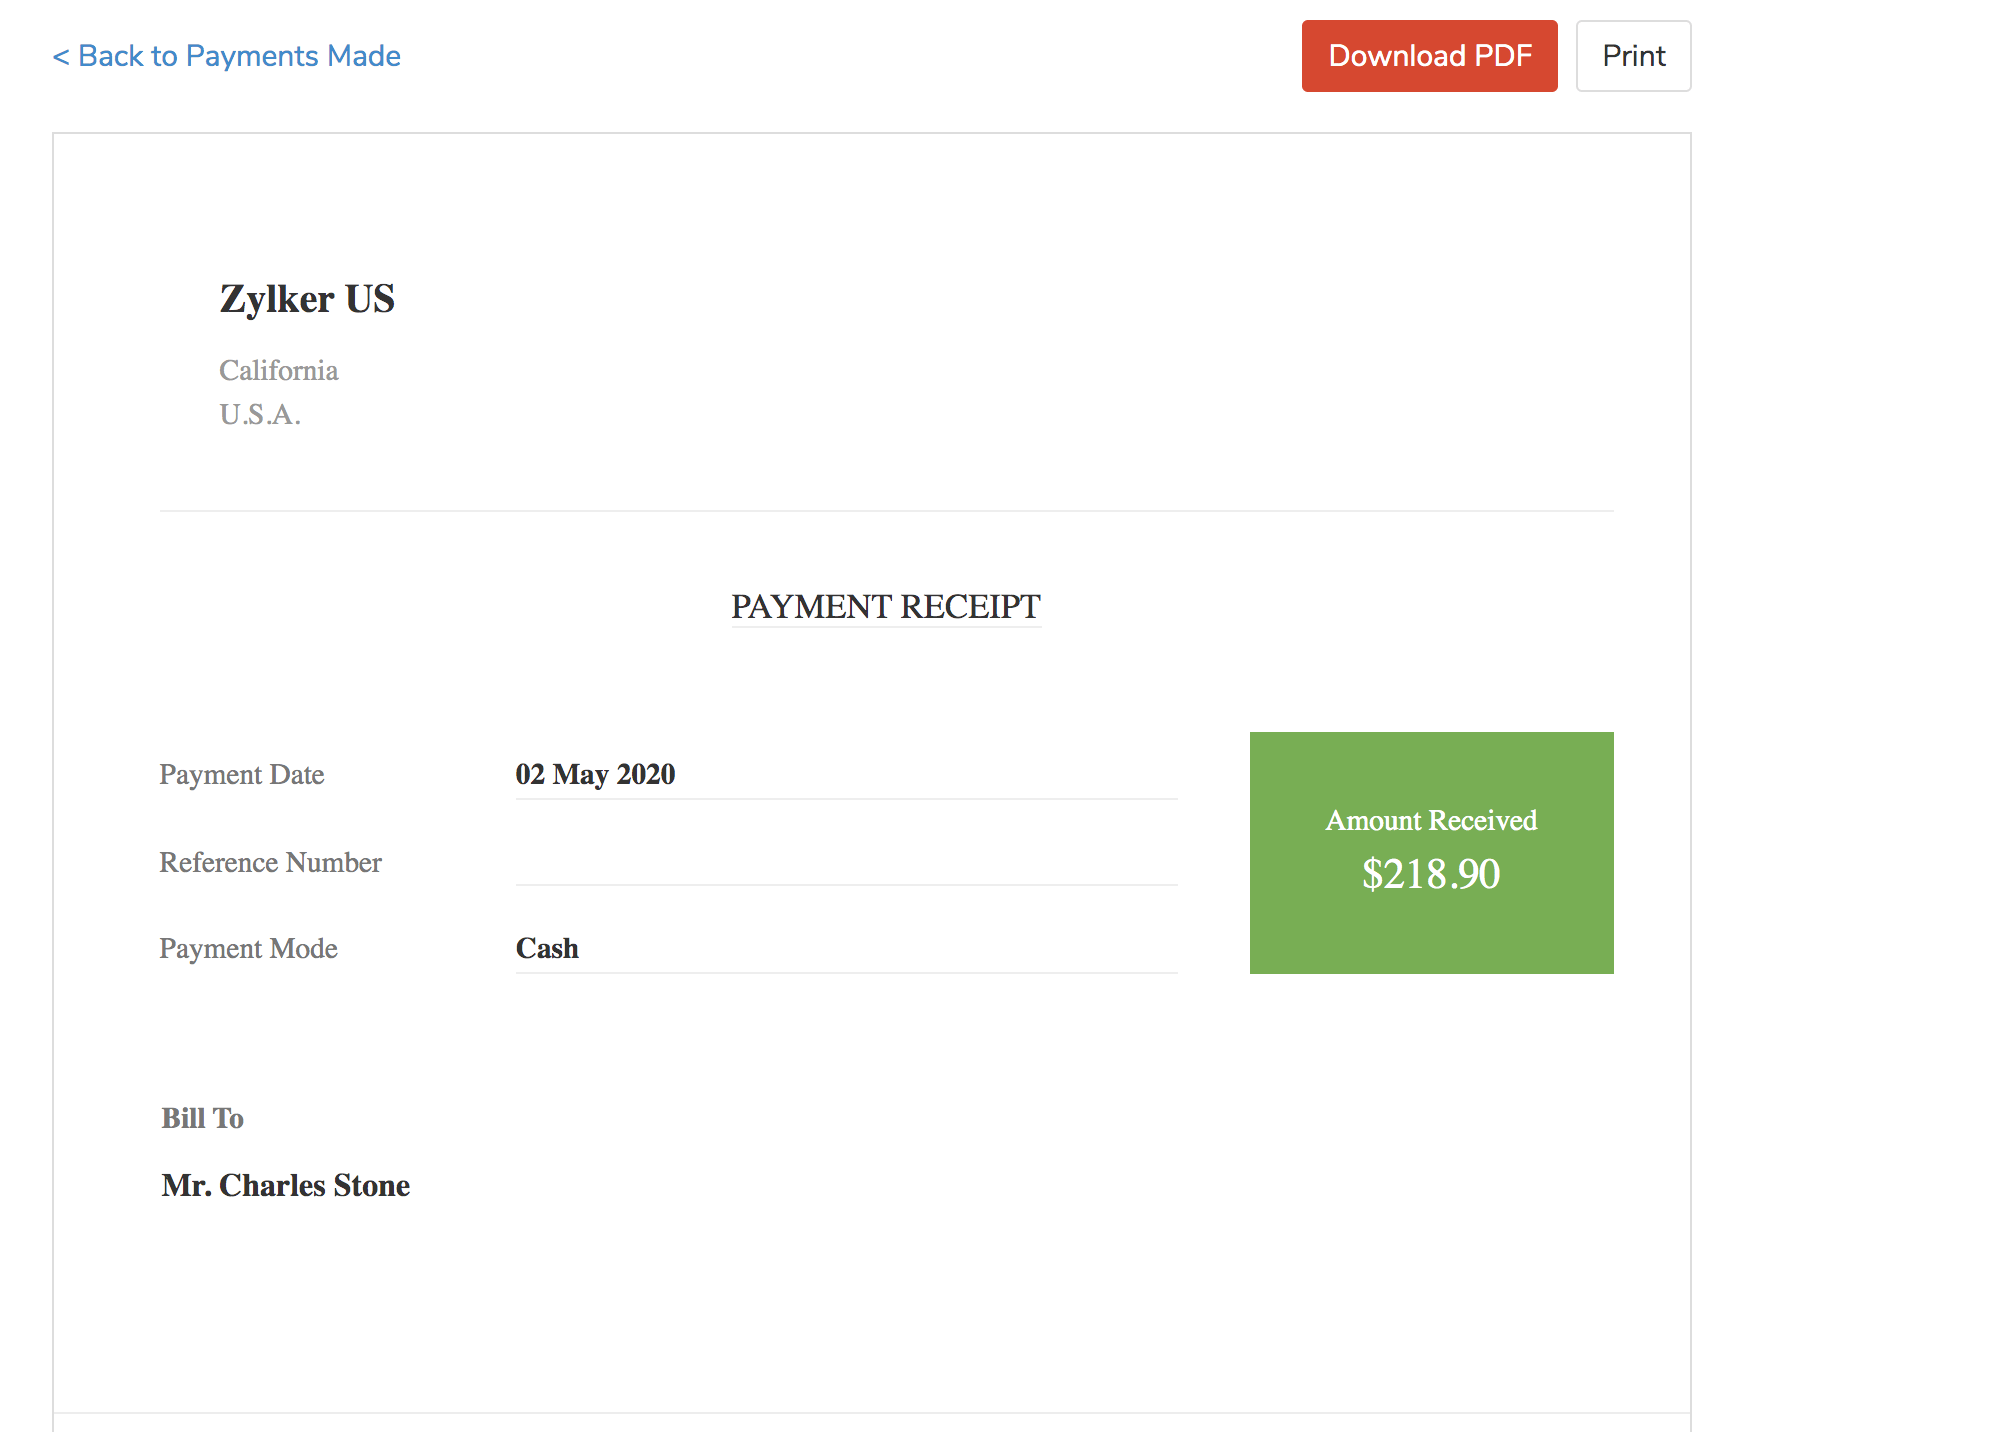Click the Zylker US company heading
This screenshot has height=1432, width=1998.
coord(307,299)
